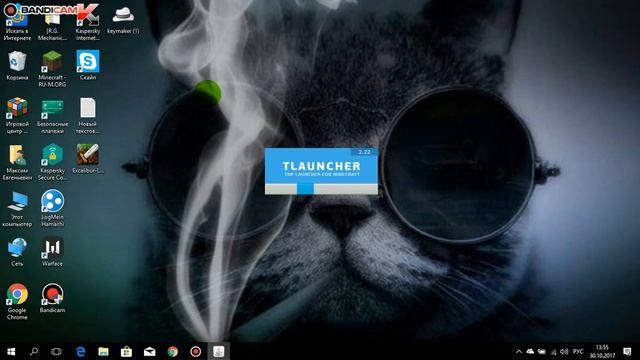Launch the Warface desktop shortcut
640x360 pixels.
tap(52, 252)
